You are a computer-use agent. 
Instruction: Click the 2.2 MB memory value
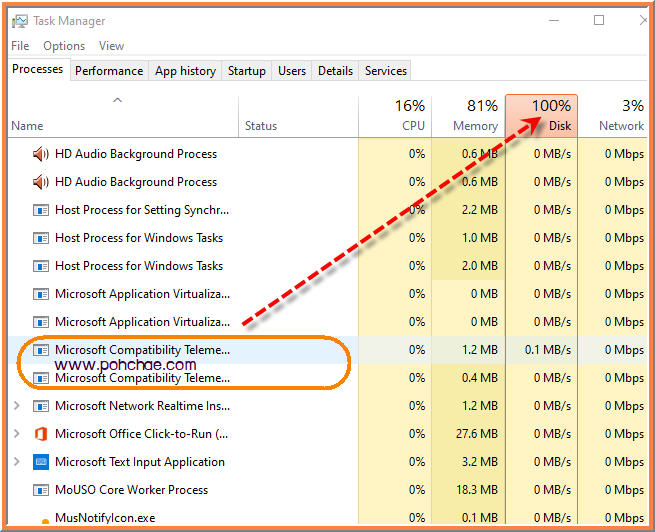pos(480,210)
